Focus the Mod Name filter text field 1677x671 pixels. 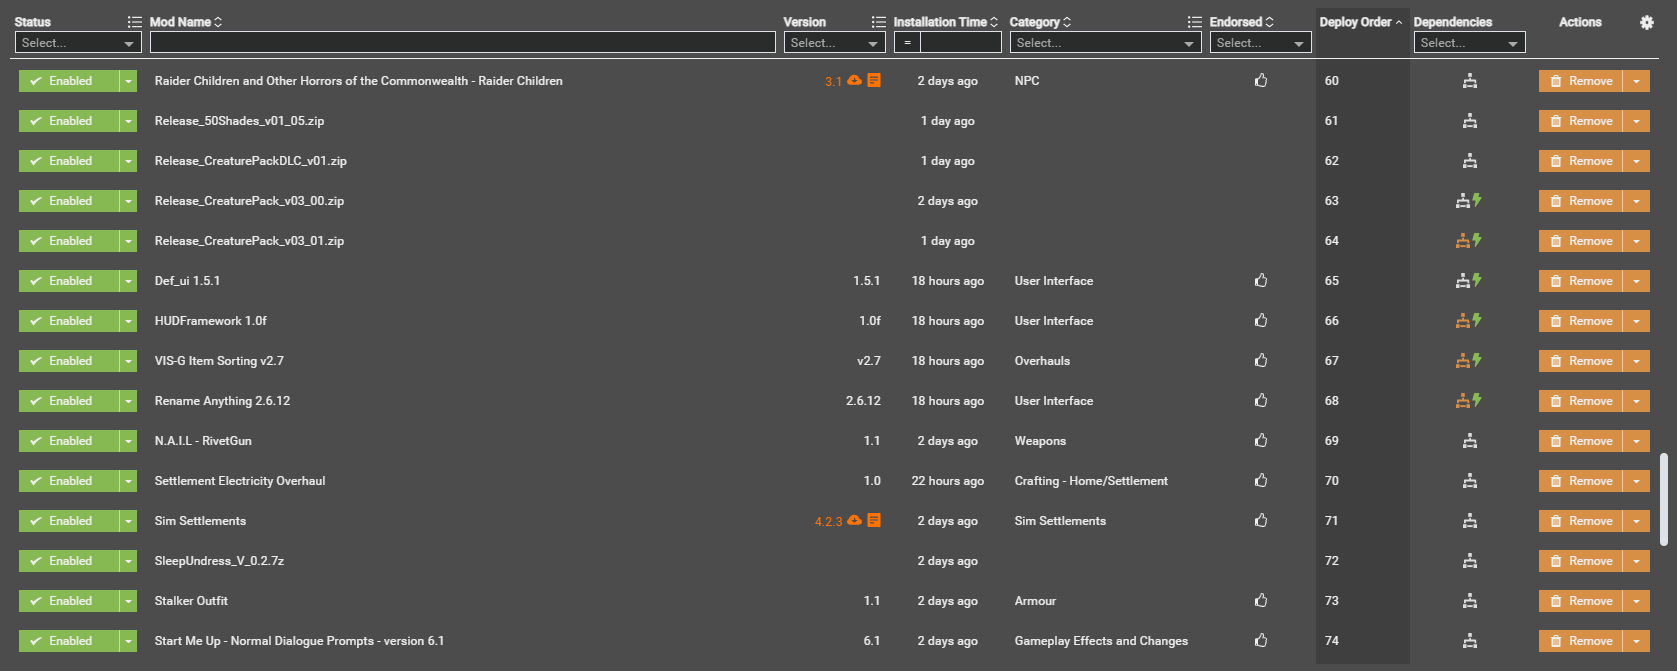tap(462, 43)
